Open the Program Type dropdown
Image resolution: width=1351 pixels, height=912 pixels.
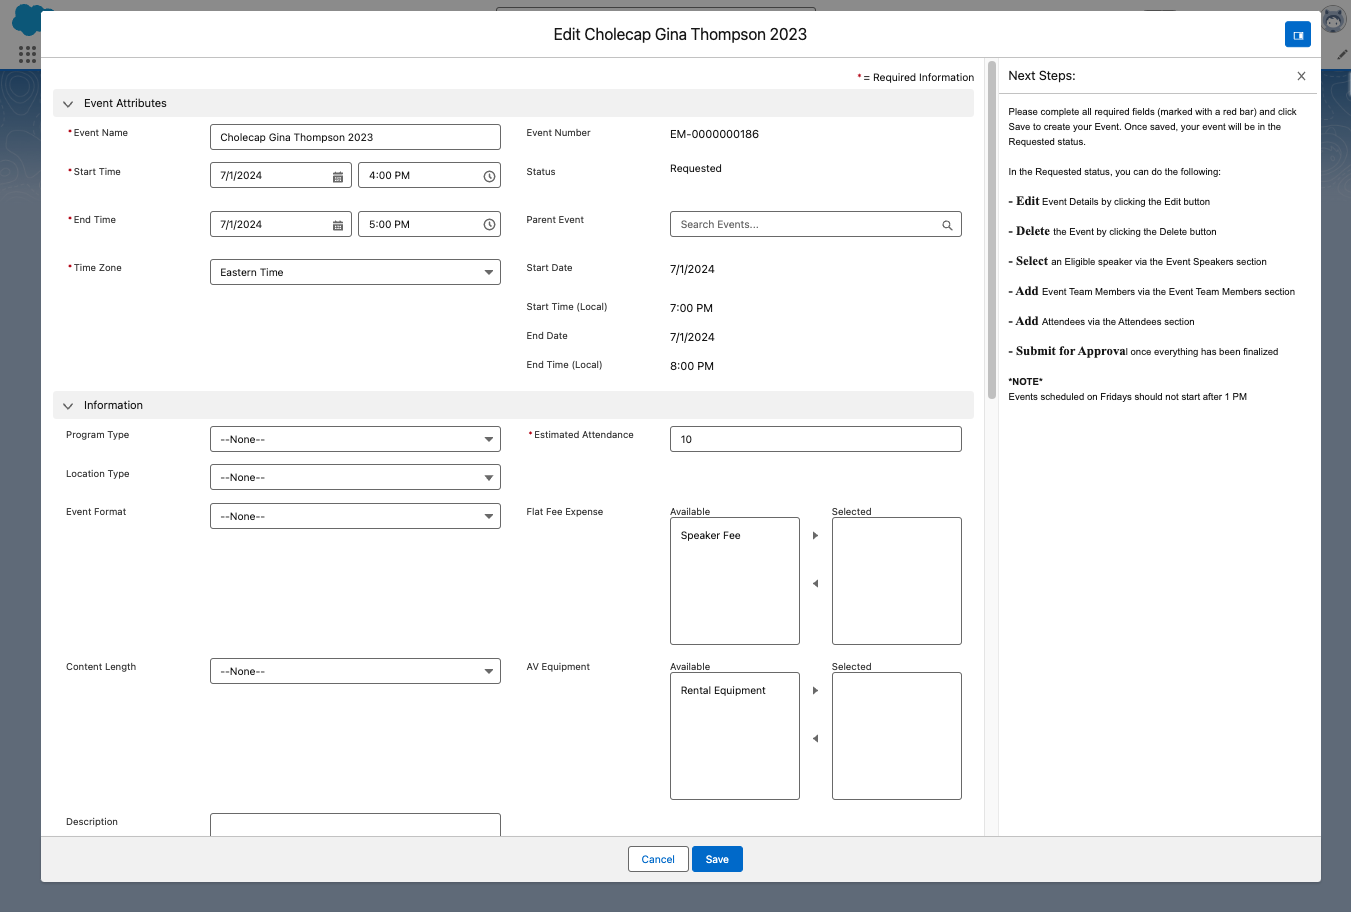tap(355, 439)
